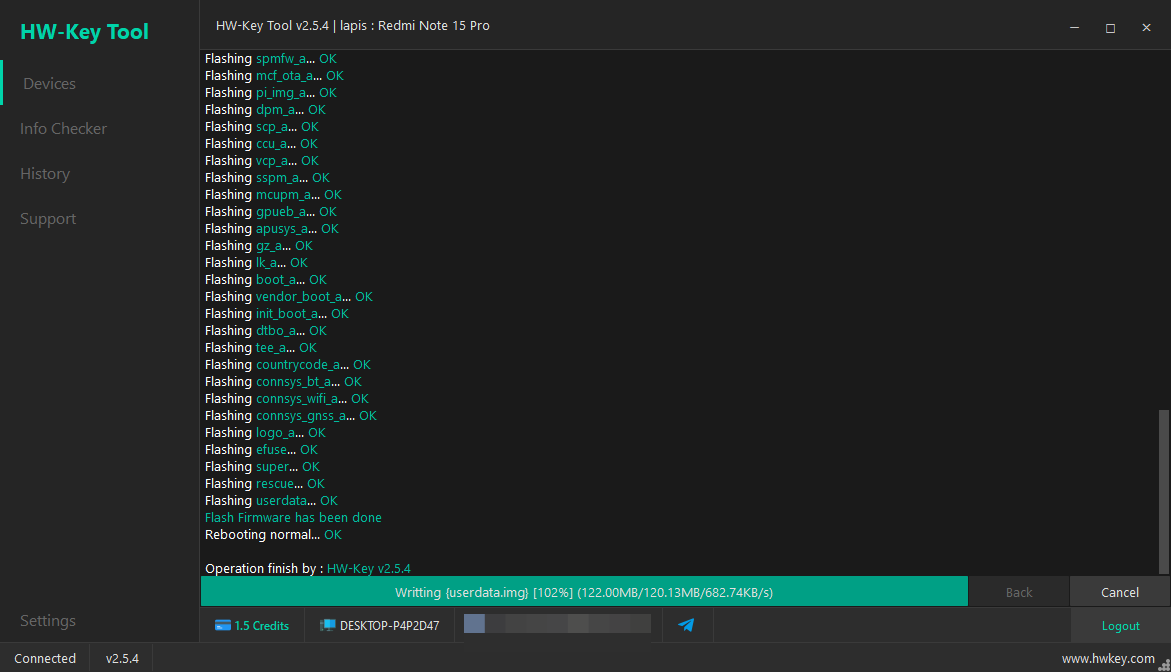
Task: Select the 'Flashing scp_a' log line
Action: coord(262,126)
